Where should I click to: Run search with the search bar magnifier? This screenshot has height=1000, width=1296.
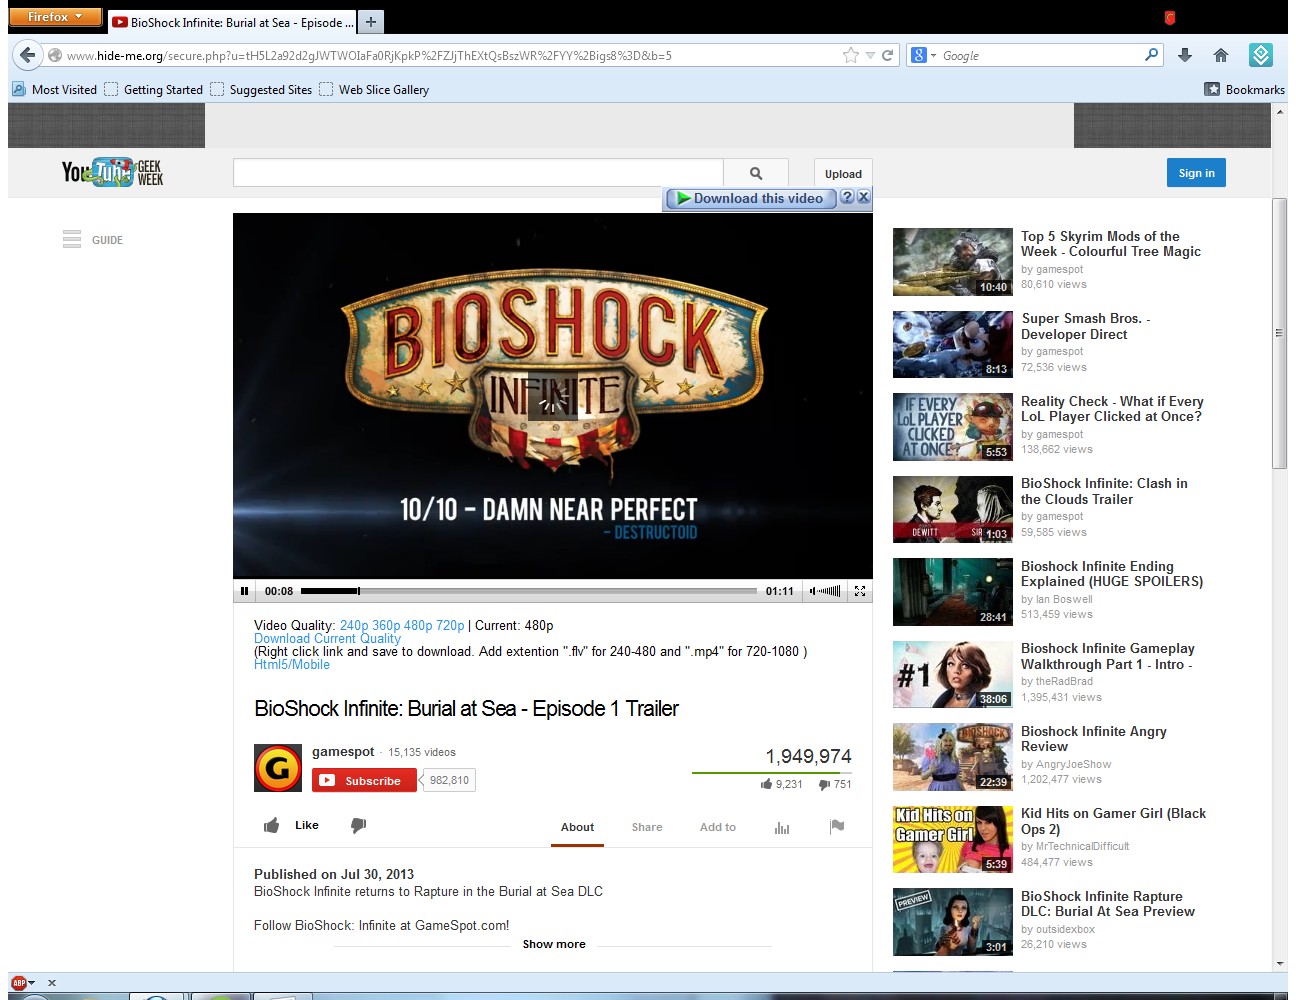[x=1152, y=55]
